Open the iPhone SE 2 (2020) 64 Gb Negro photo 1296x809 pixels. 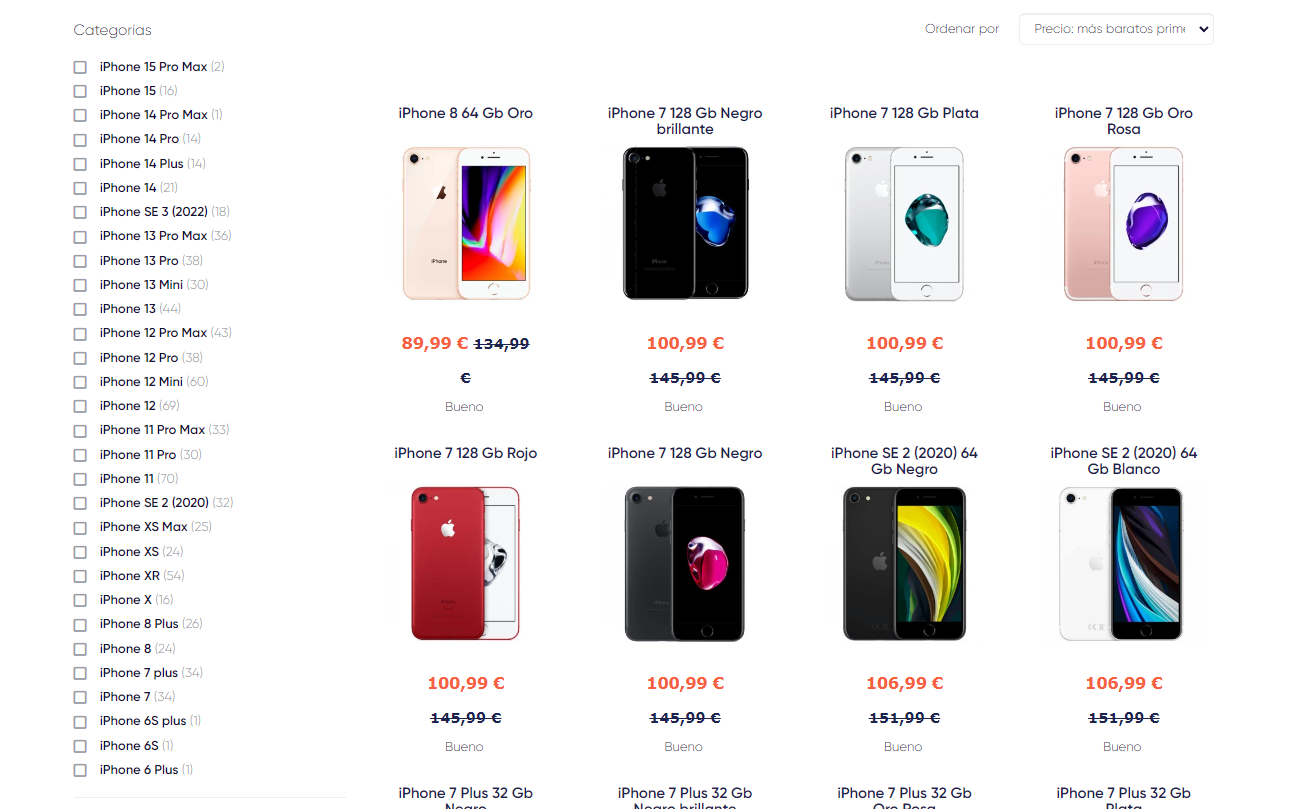pos(904,564)
